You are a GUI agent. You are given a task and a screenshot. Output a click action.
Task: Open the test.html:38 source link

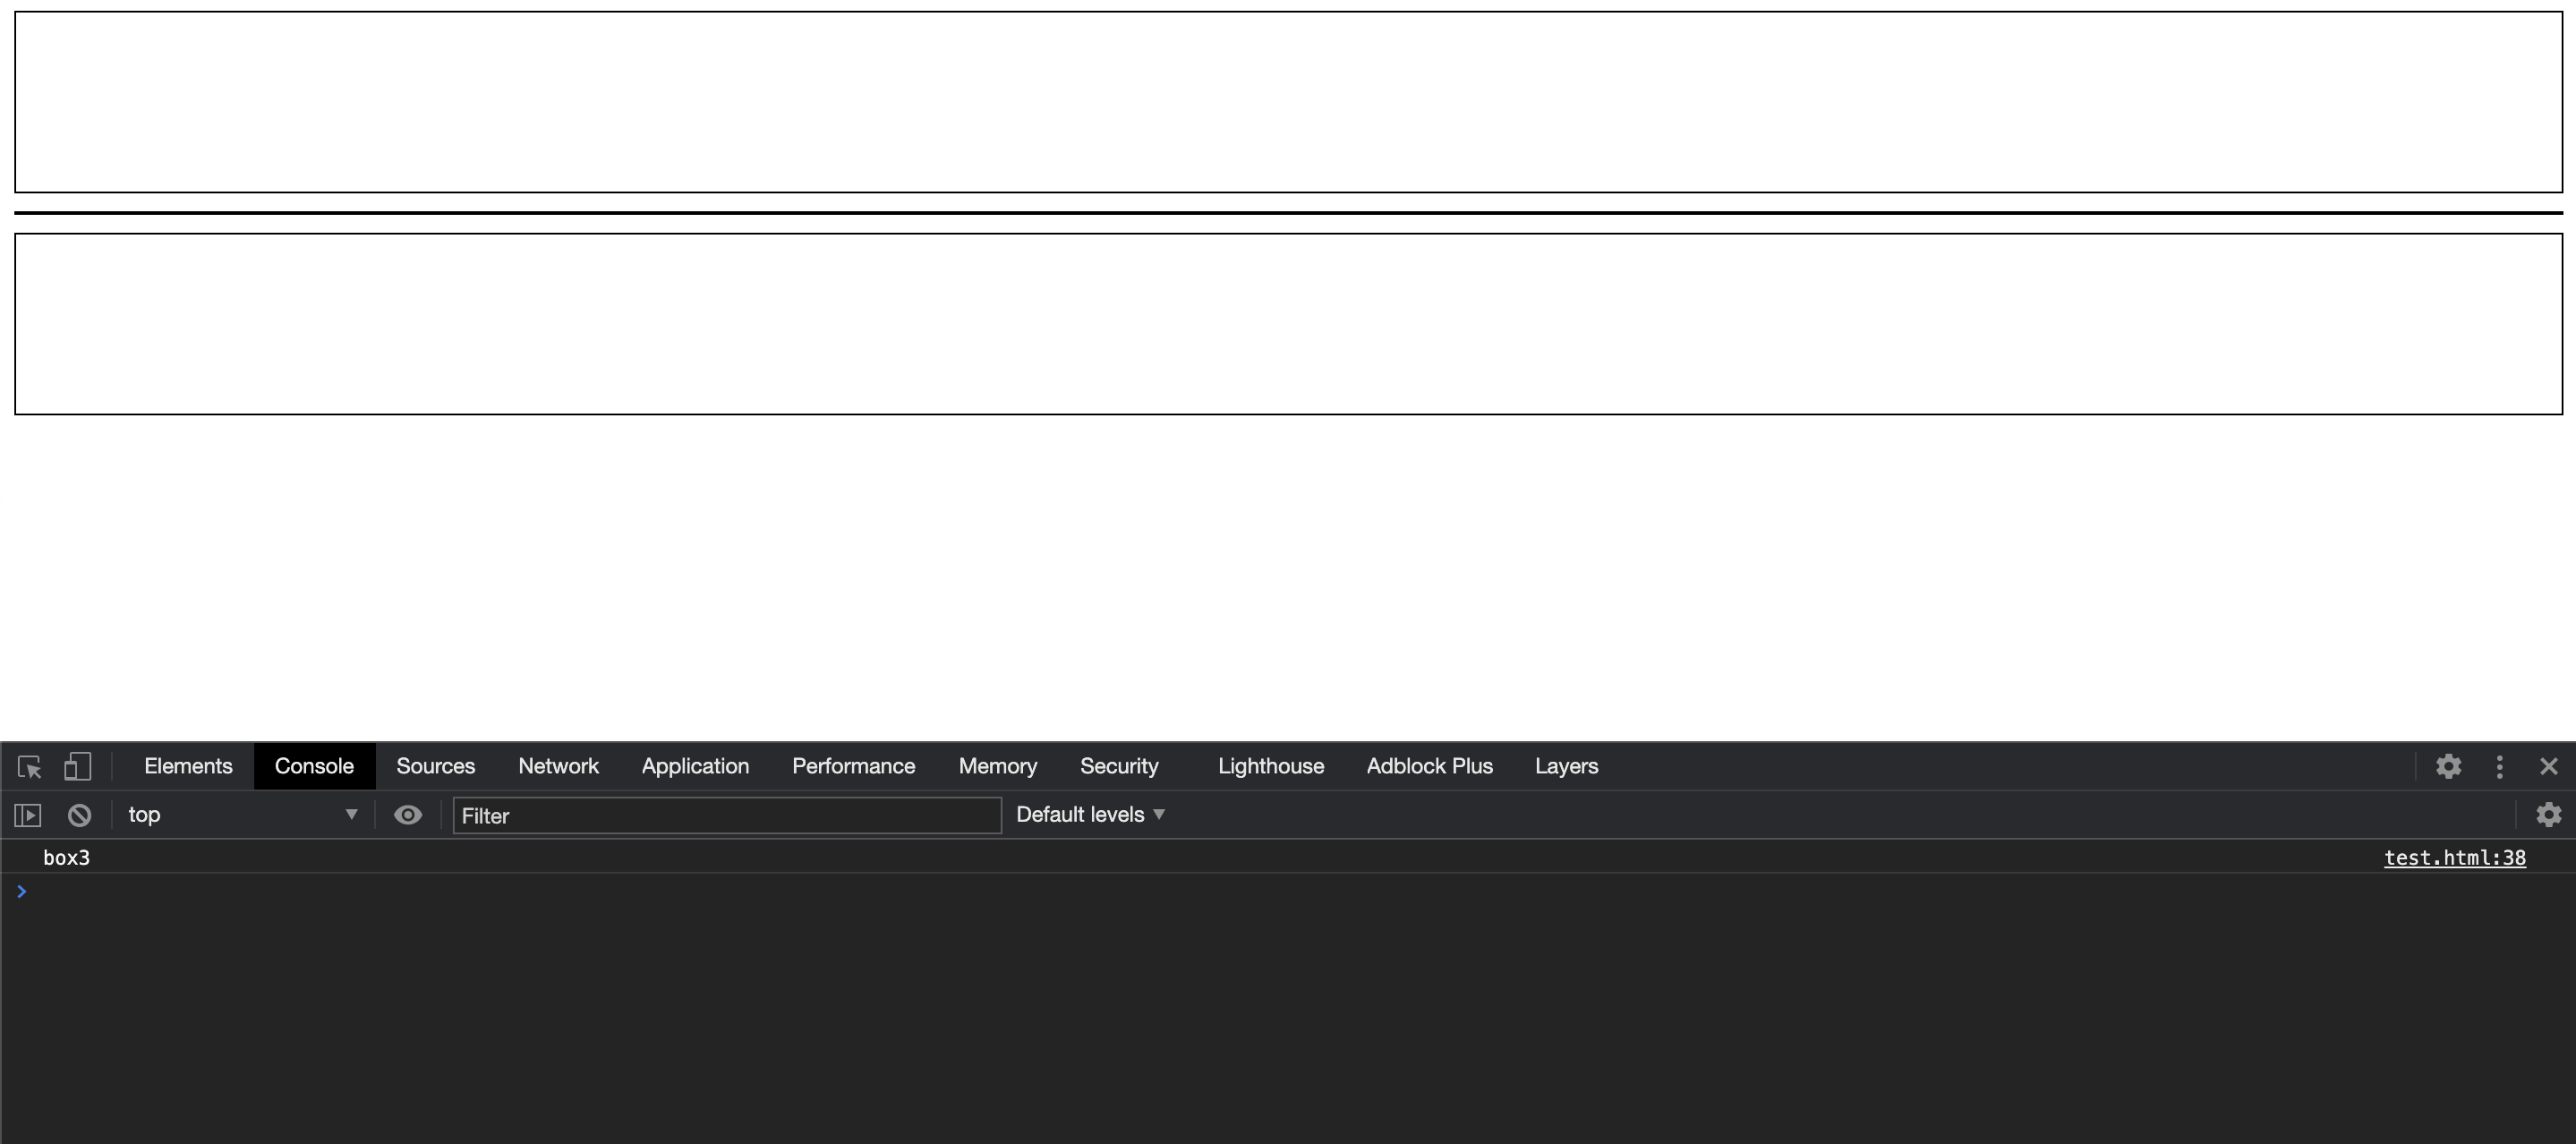[x=2454, y=858]
